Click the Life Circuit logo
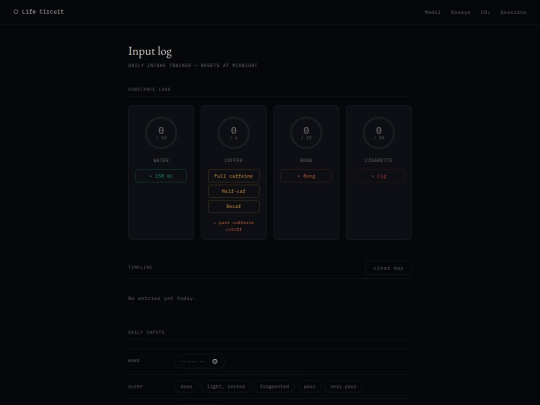 [x=39, y=12]
